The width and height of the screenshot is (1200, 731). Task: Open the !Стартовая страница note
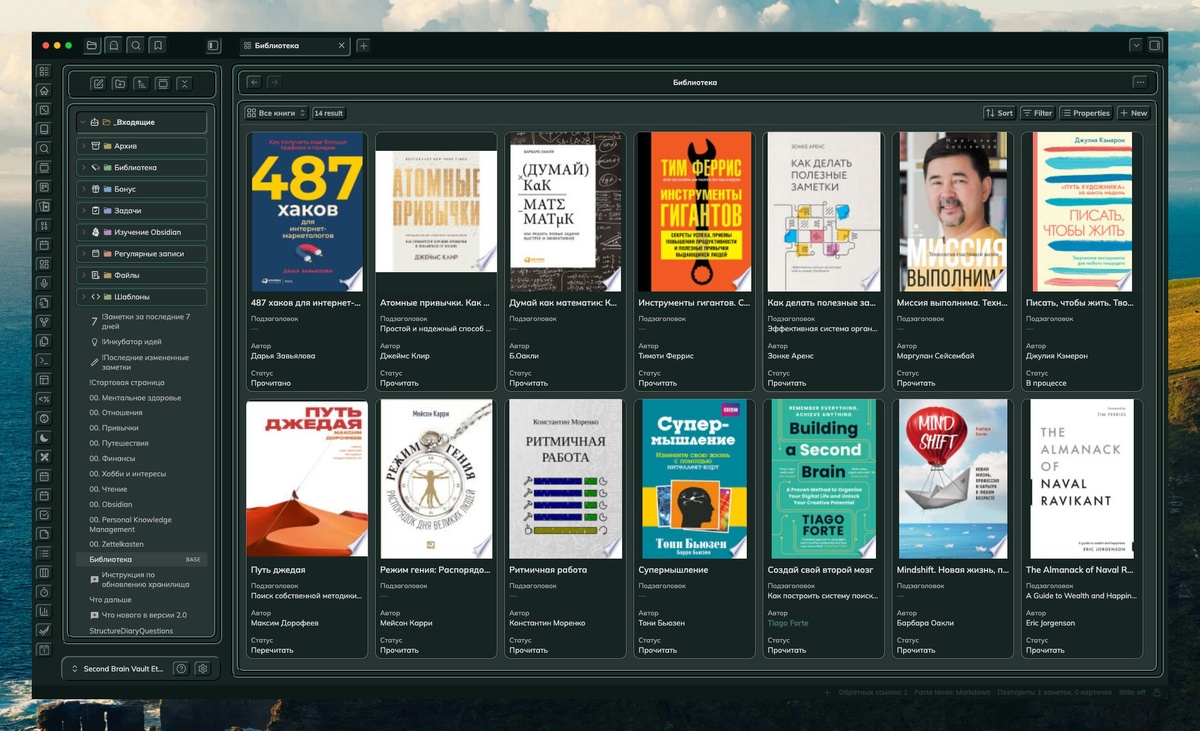point(127,382)
